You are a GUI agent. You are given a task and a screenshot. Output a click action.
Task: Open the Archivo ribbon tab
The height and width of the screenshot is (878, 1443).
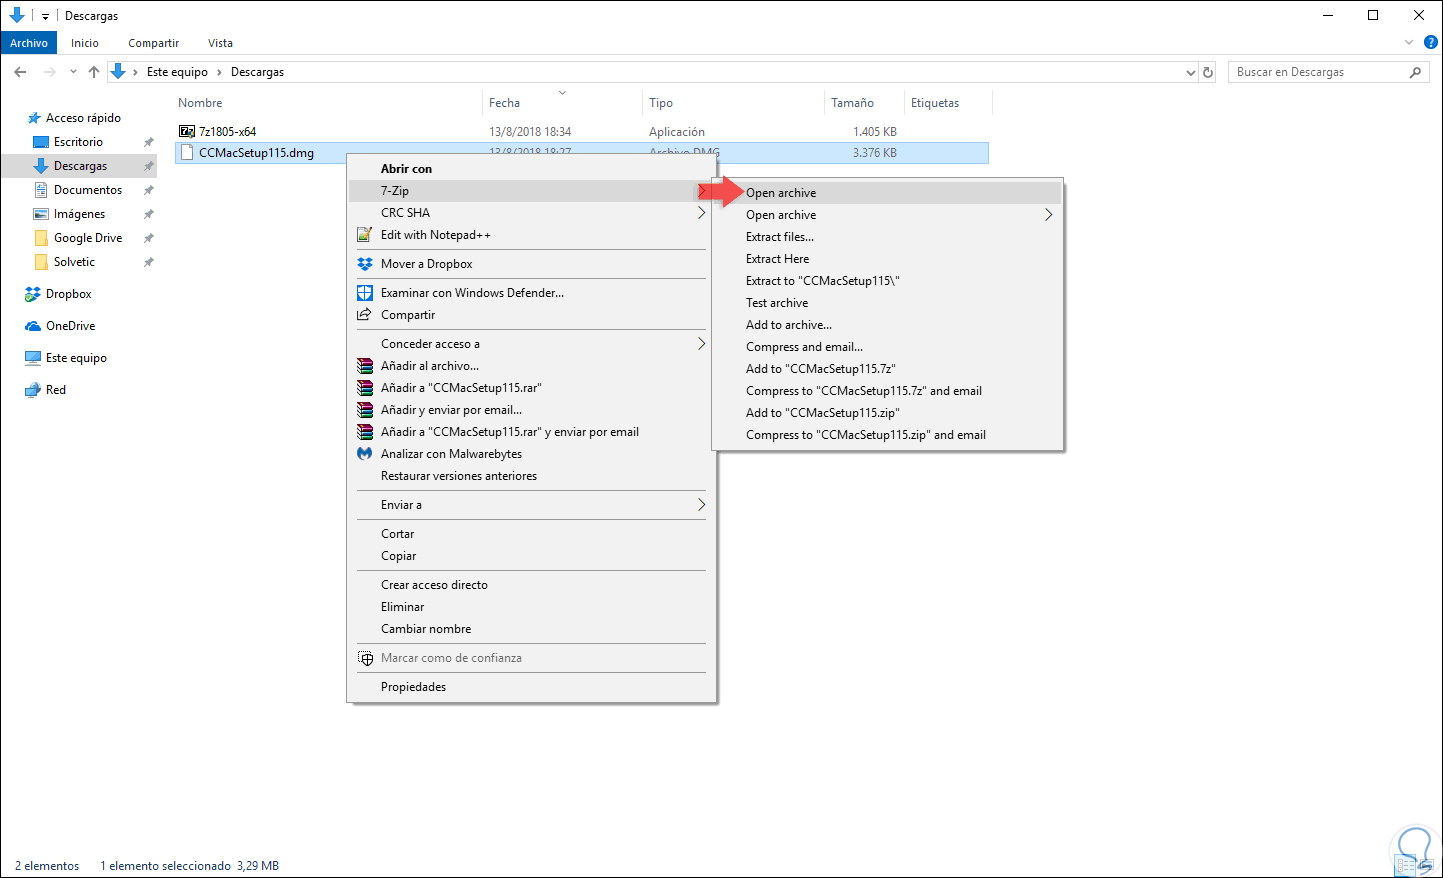click(29, 43)
